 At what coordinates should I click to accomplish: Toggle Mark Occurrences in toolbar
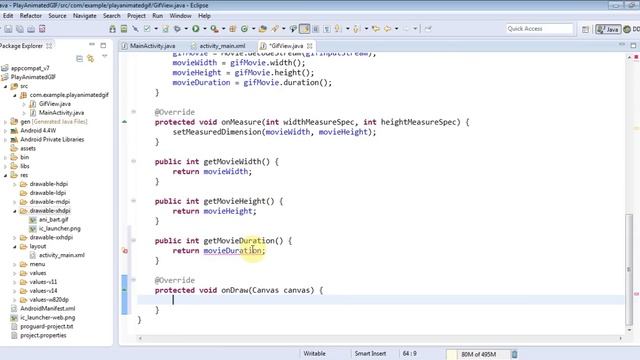[304, 29]
